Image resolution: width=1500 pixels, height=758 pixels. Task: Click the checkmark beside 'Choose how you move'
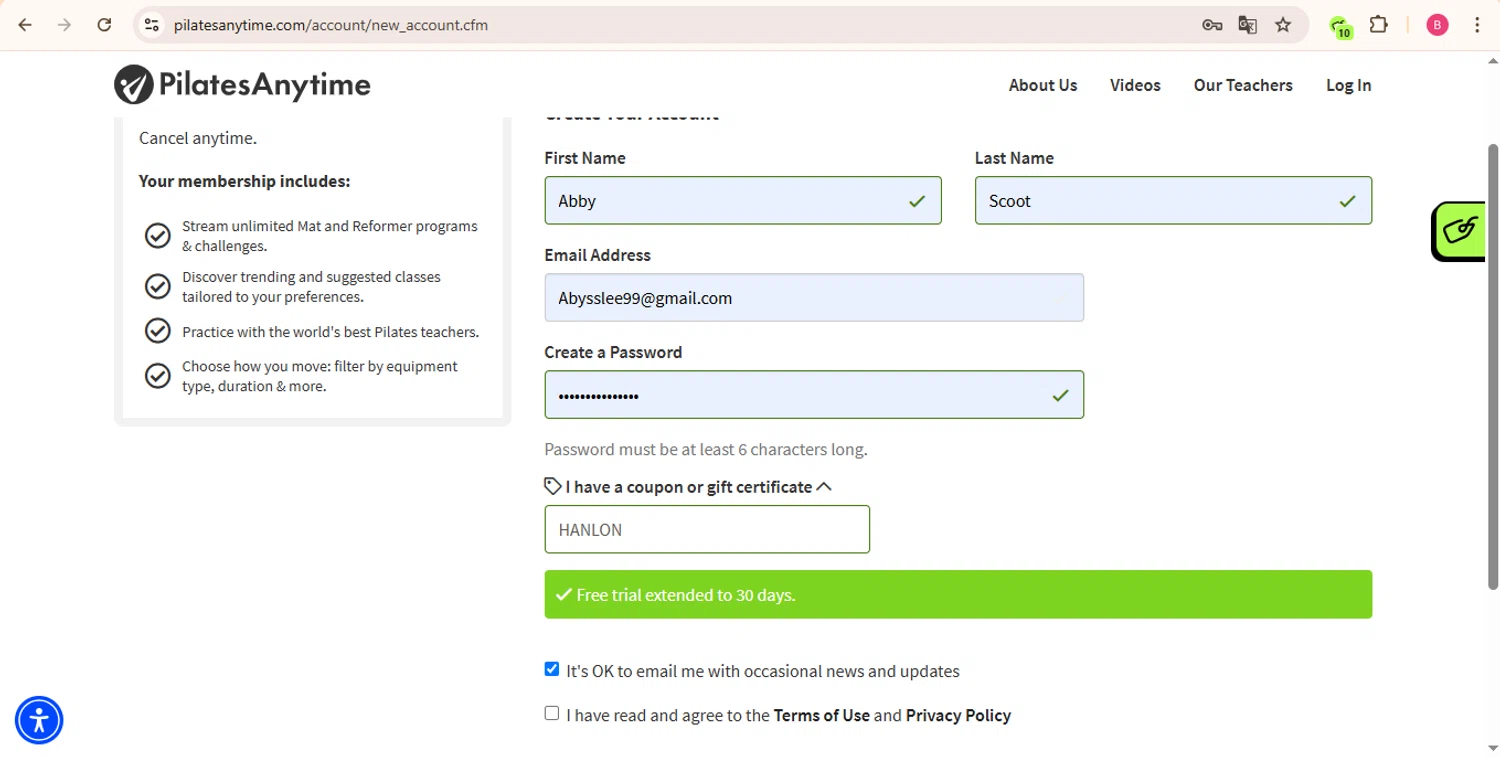[x=158, y=376]
